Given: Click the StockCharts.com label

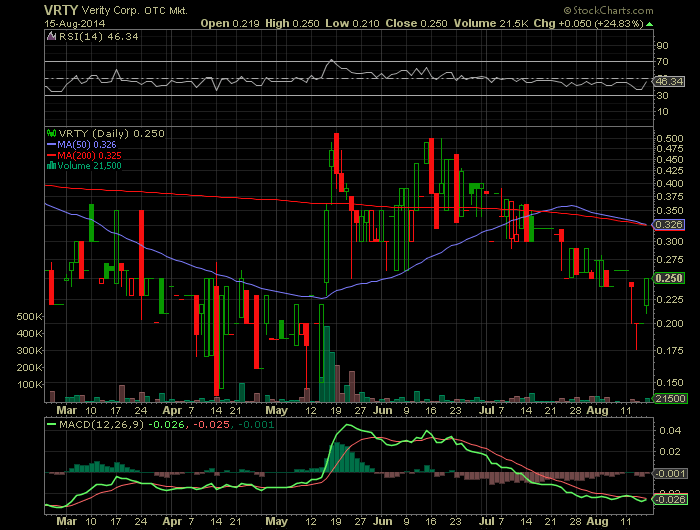Looking at the screenshot, I should pos(608,10).
